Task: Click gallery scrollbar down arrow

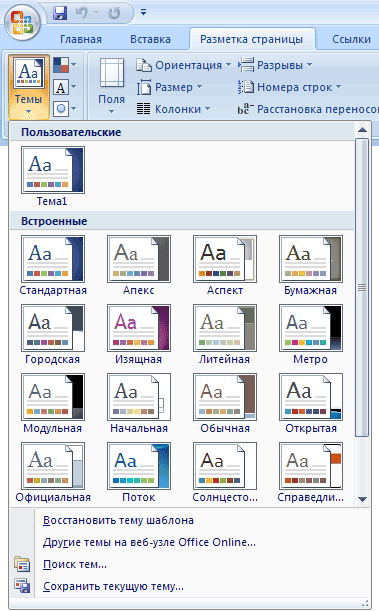Action: point(362,499)
